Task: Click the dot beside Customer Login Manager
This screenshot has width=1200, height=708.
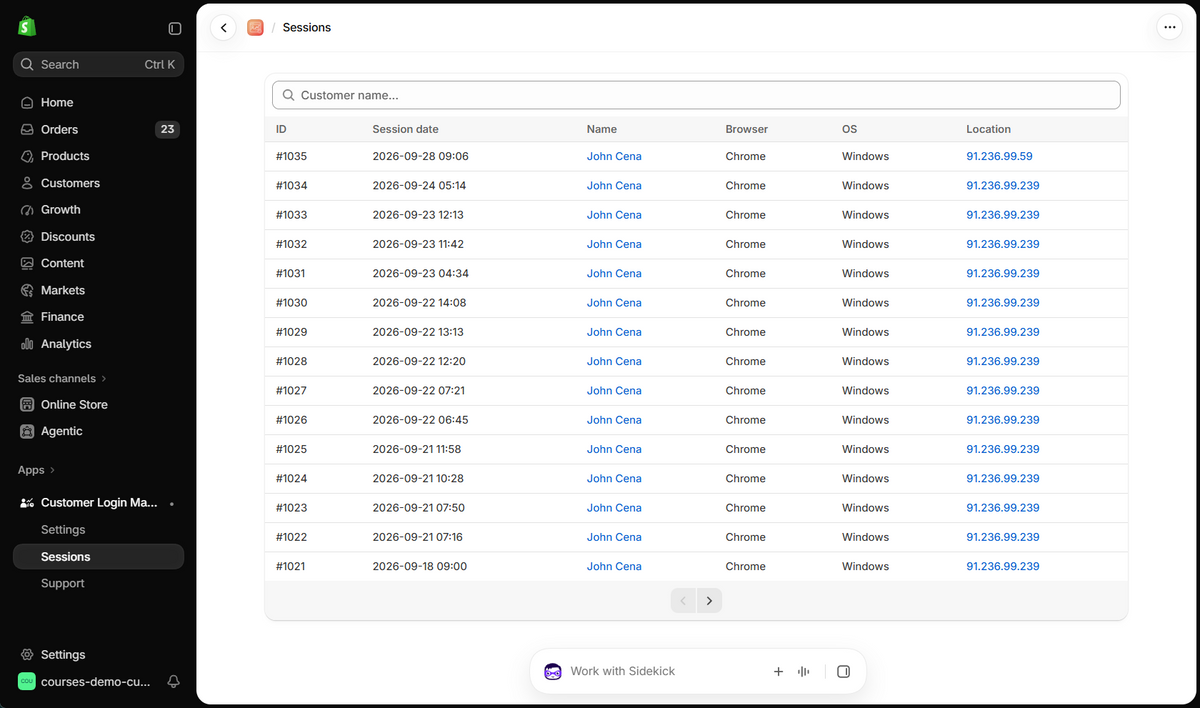Action: (172, 503)
